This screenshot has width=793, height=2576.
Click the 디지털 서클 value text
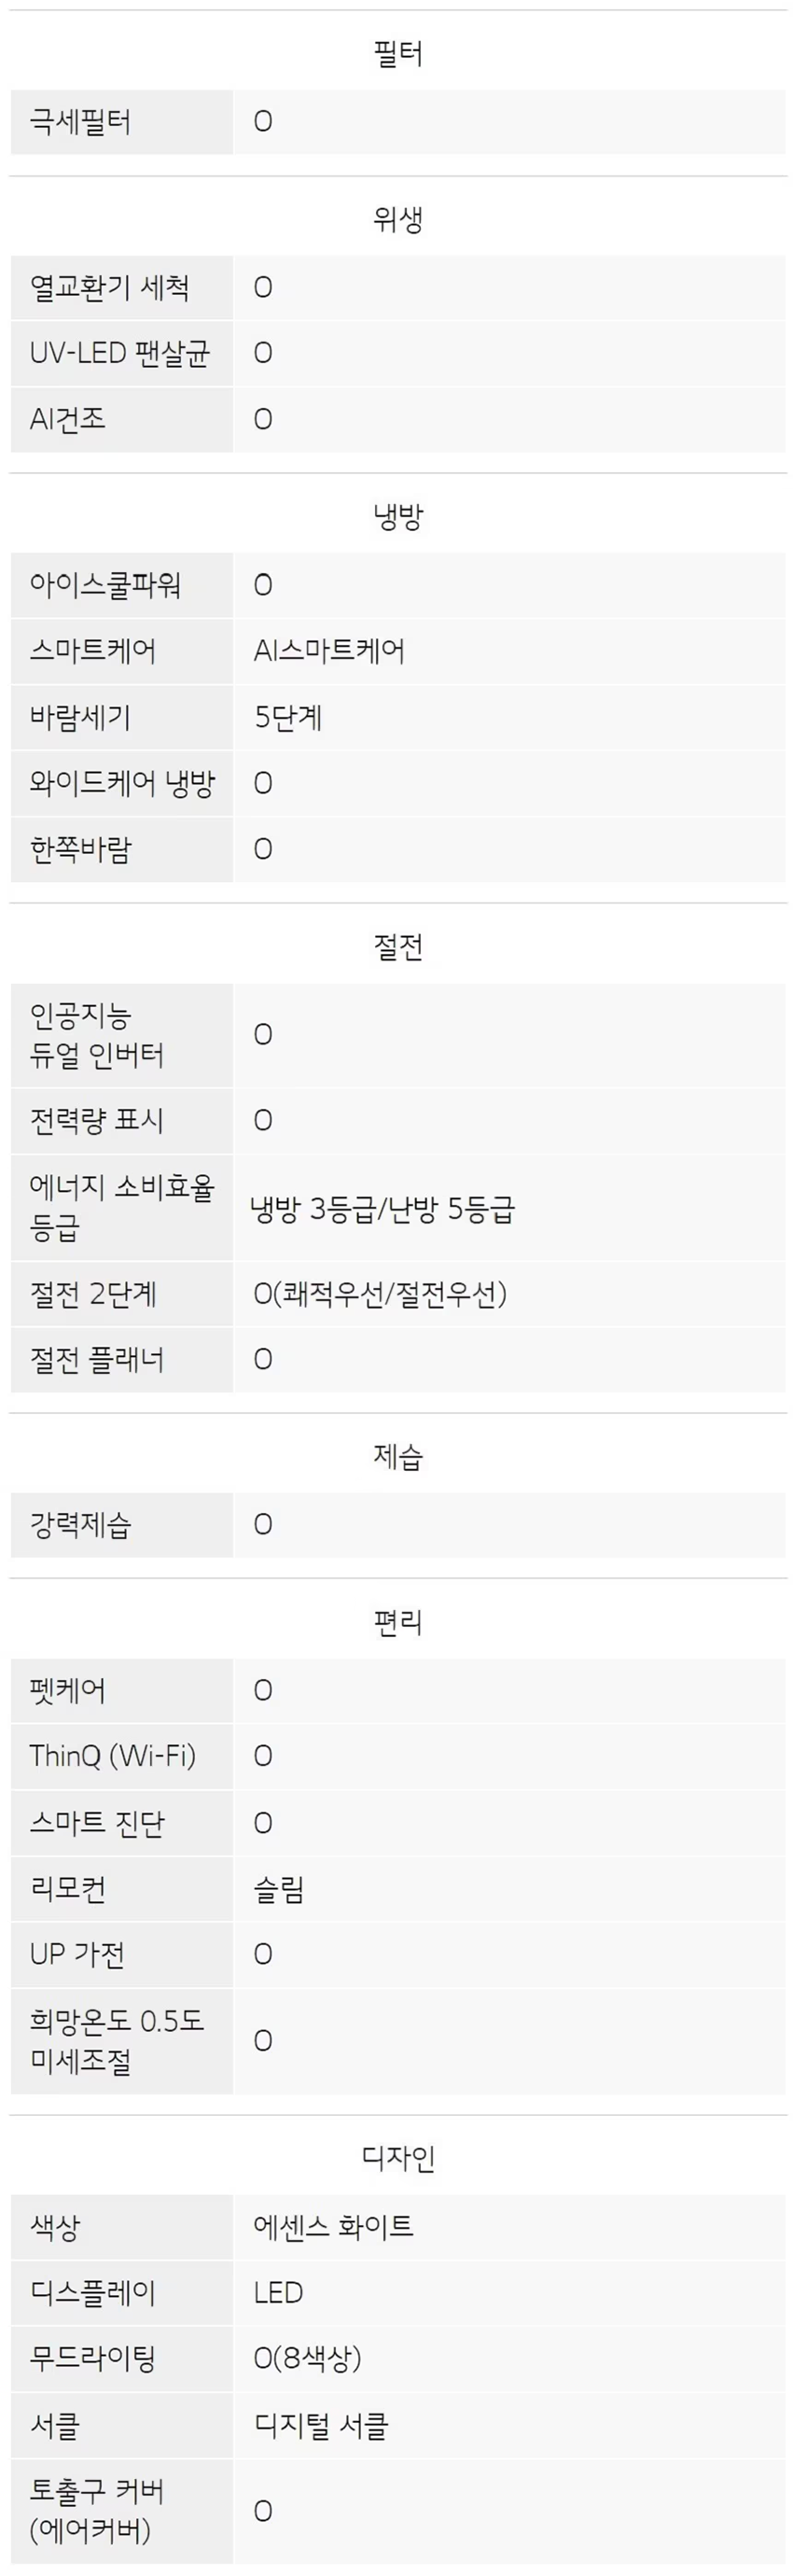320,2425
